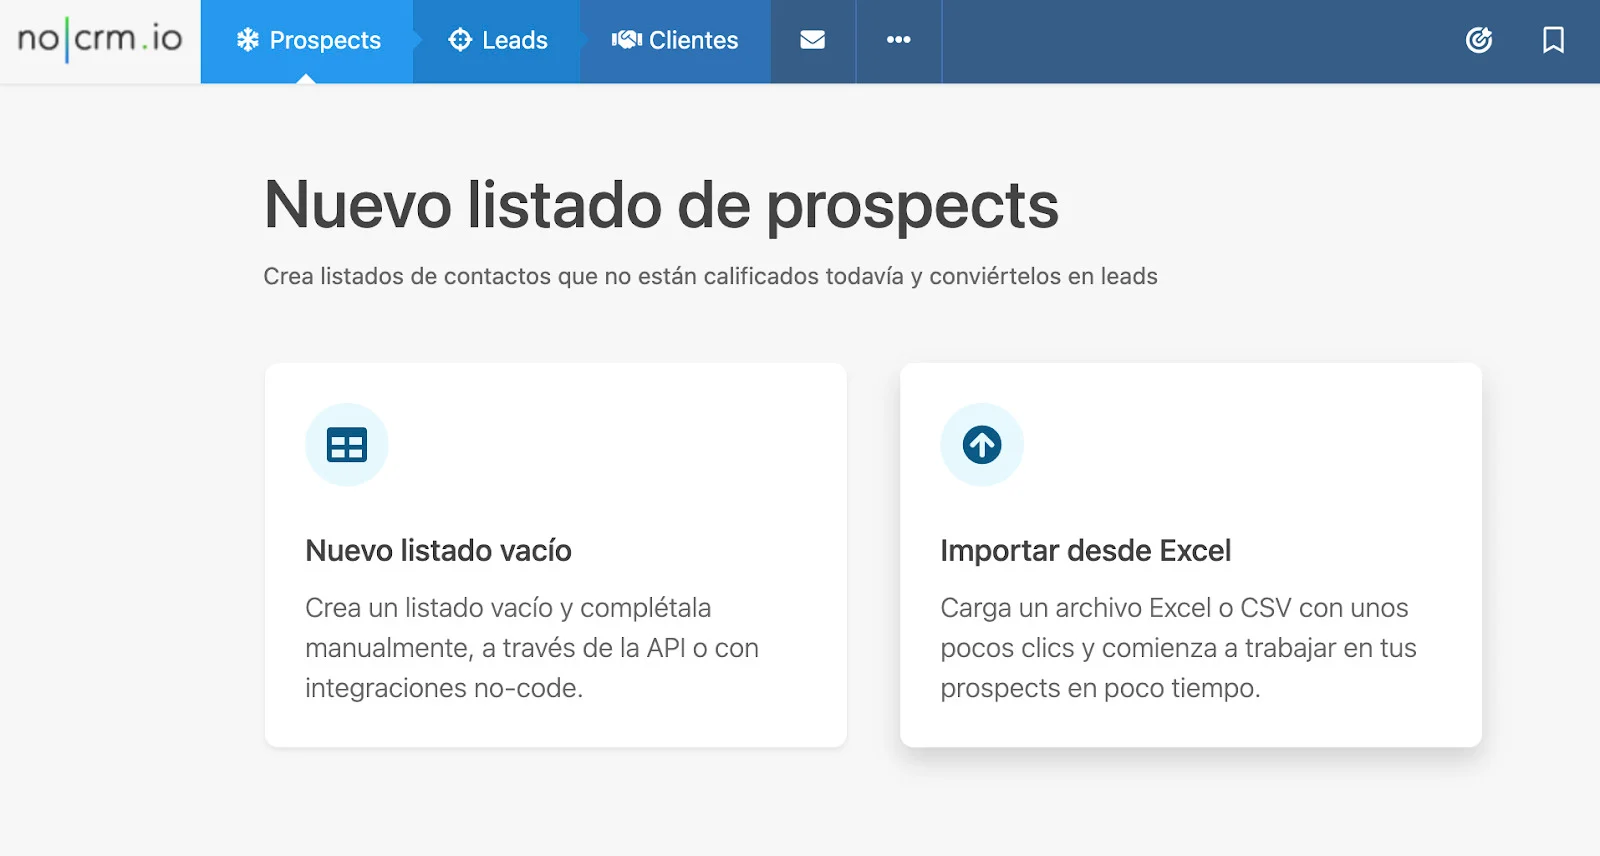The width and height of the screenshot is (1600, 856).
Task: Click the table grid icon for empty list
Action: tap(347, 445)
